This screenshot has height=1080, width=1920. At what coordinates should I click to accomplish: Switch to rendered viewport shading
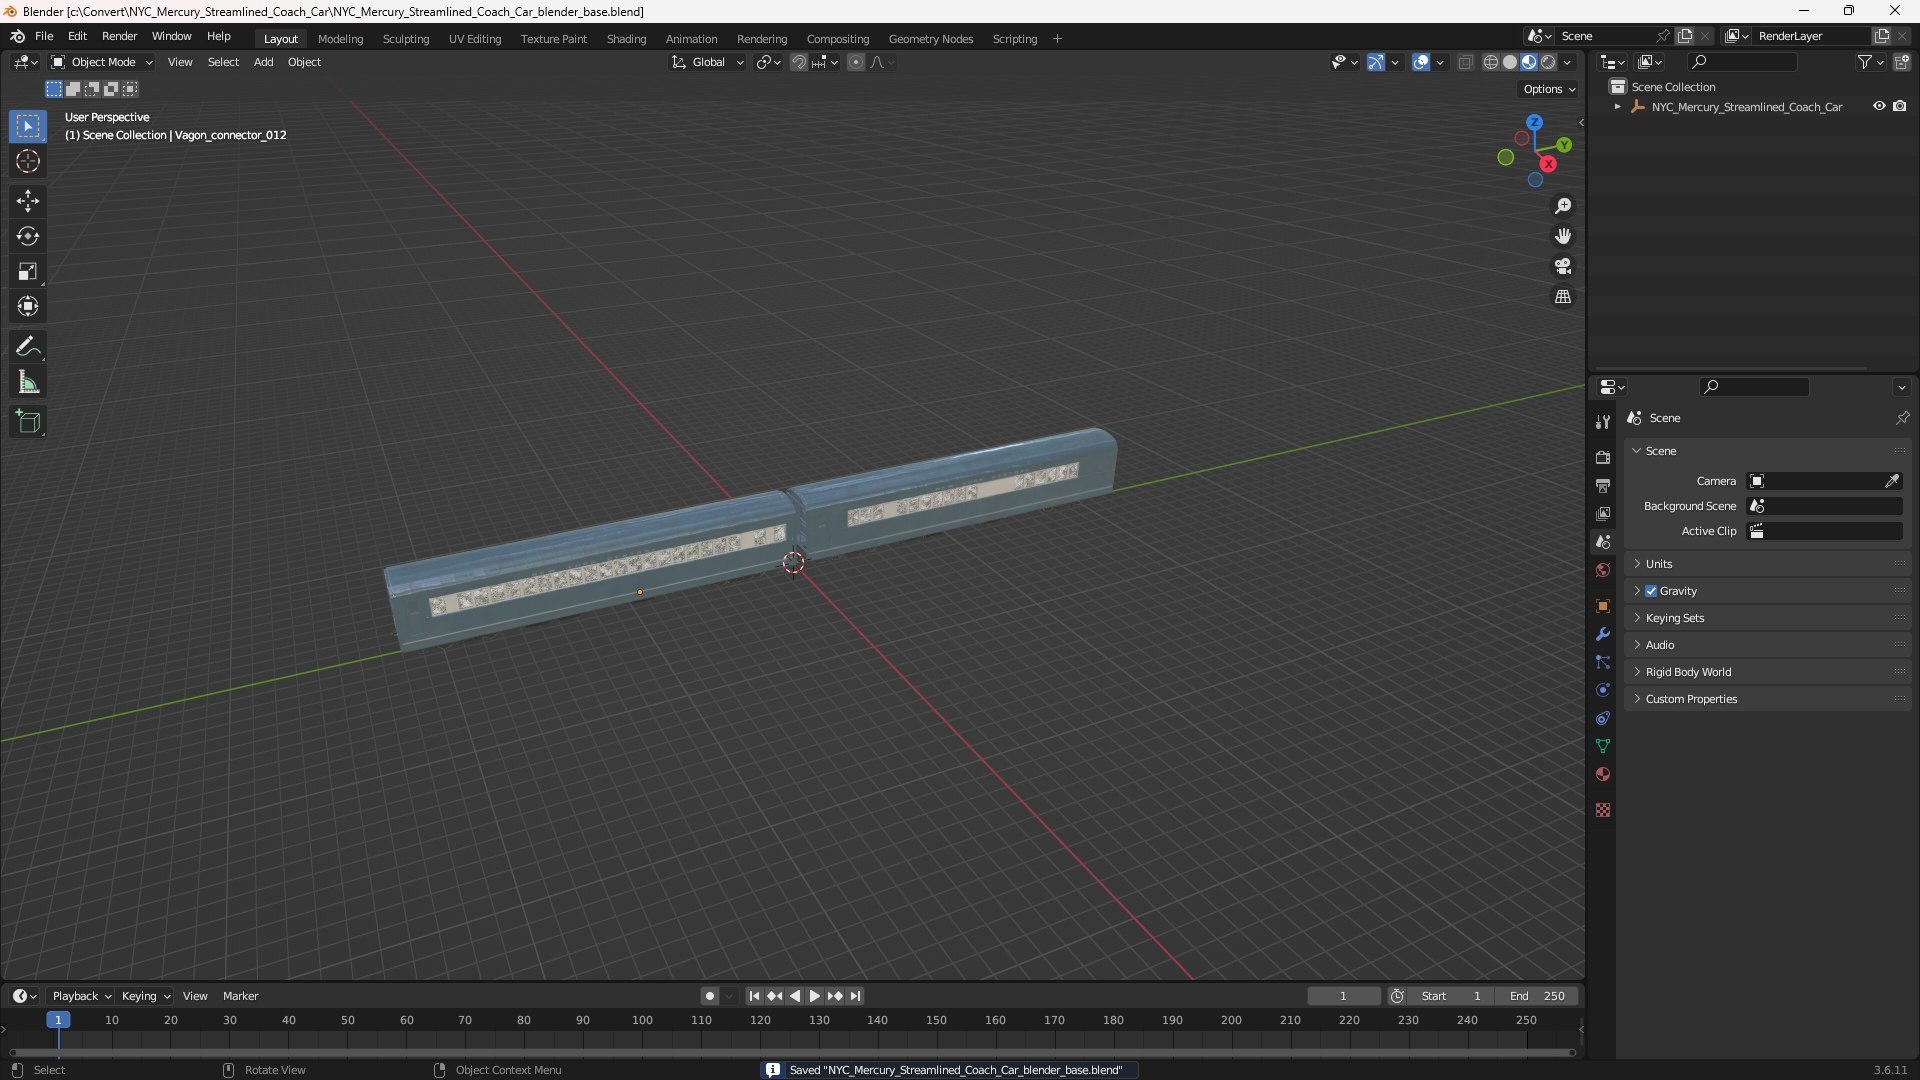pyautogui.click(x=1548, y=62)
